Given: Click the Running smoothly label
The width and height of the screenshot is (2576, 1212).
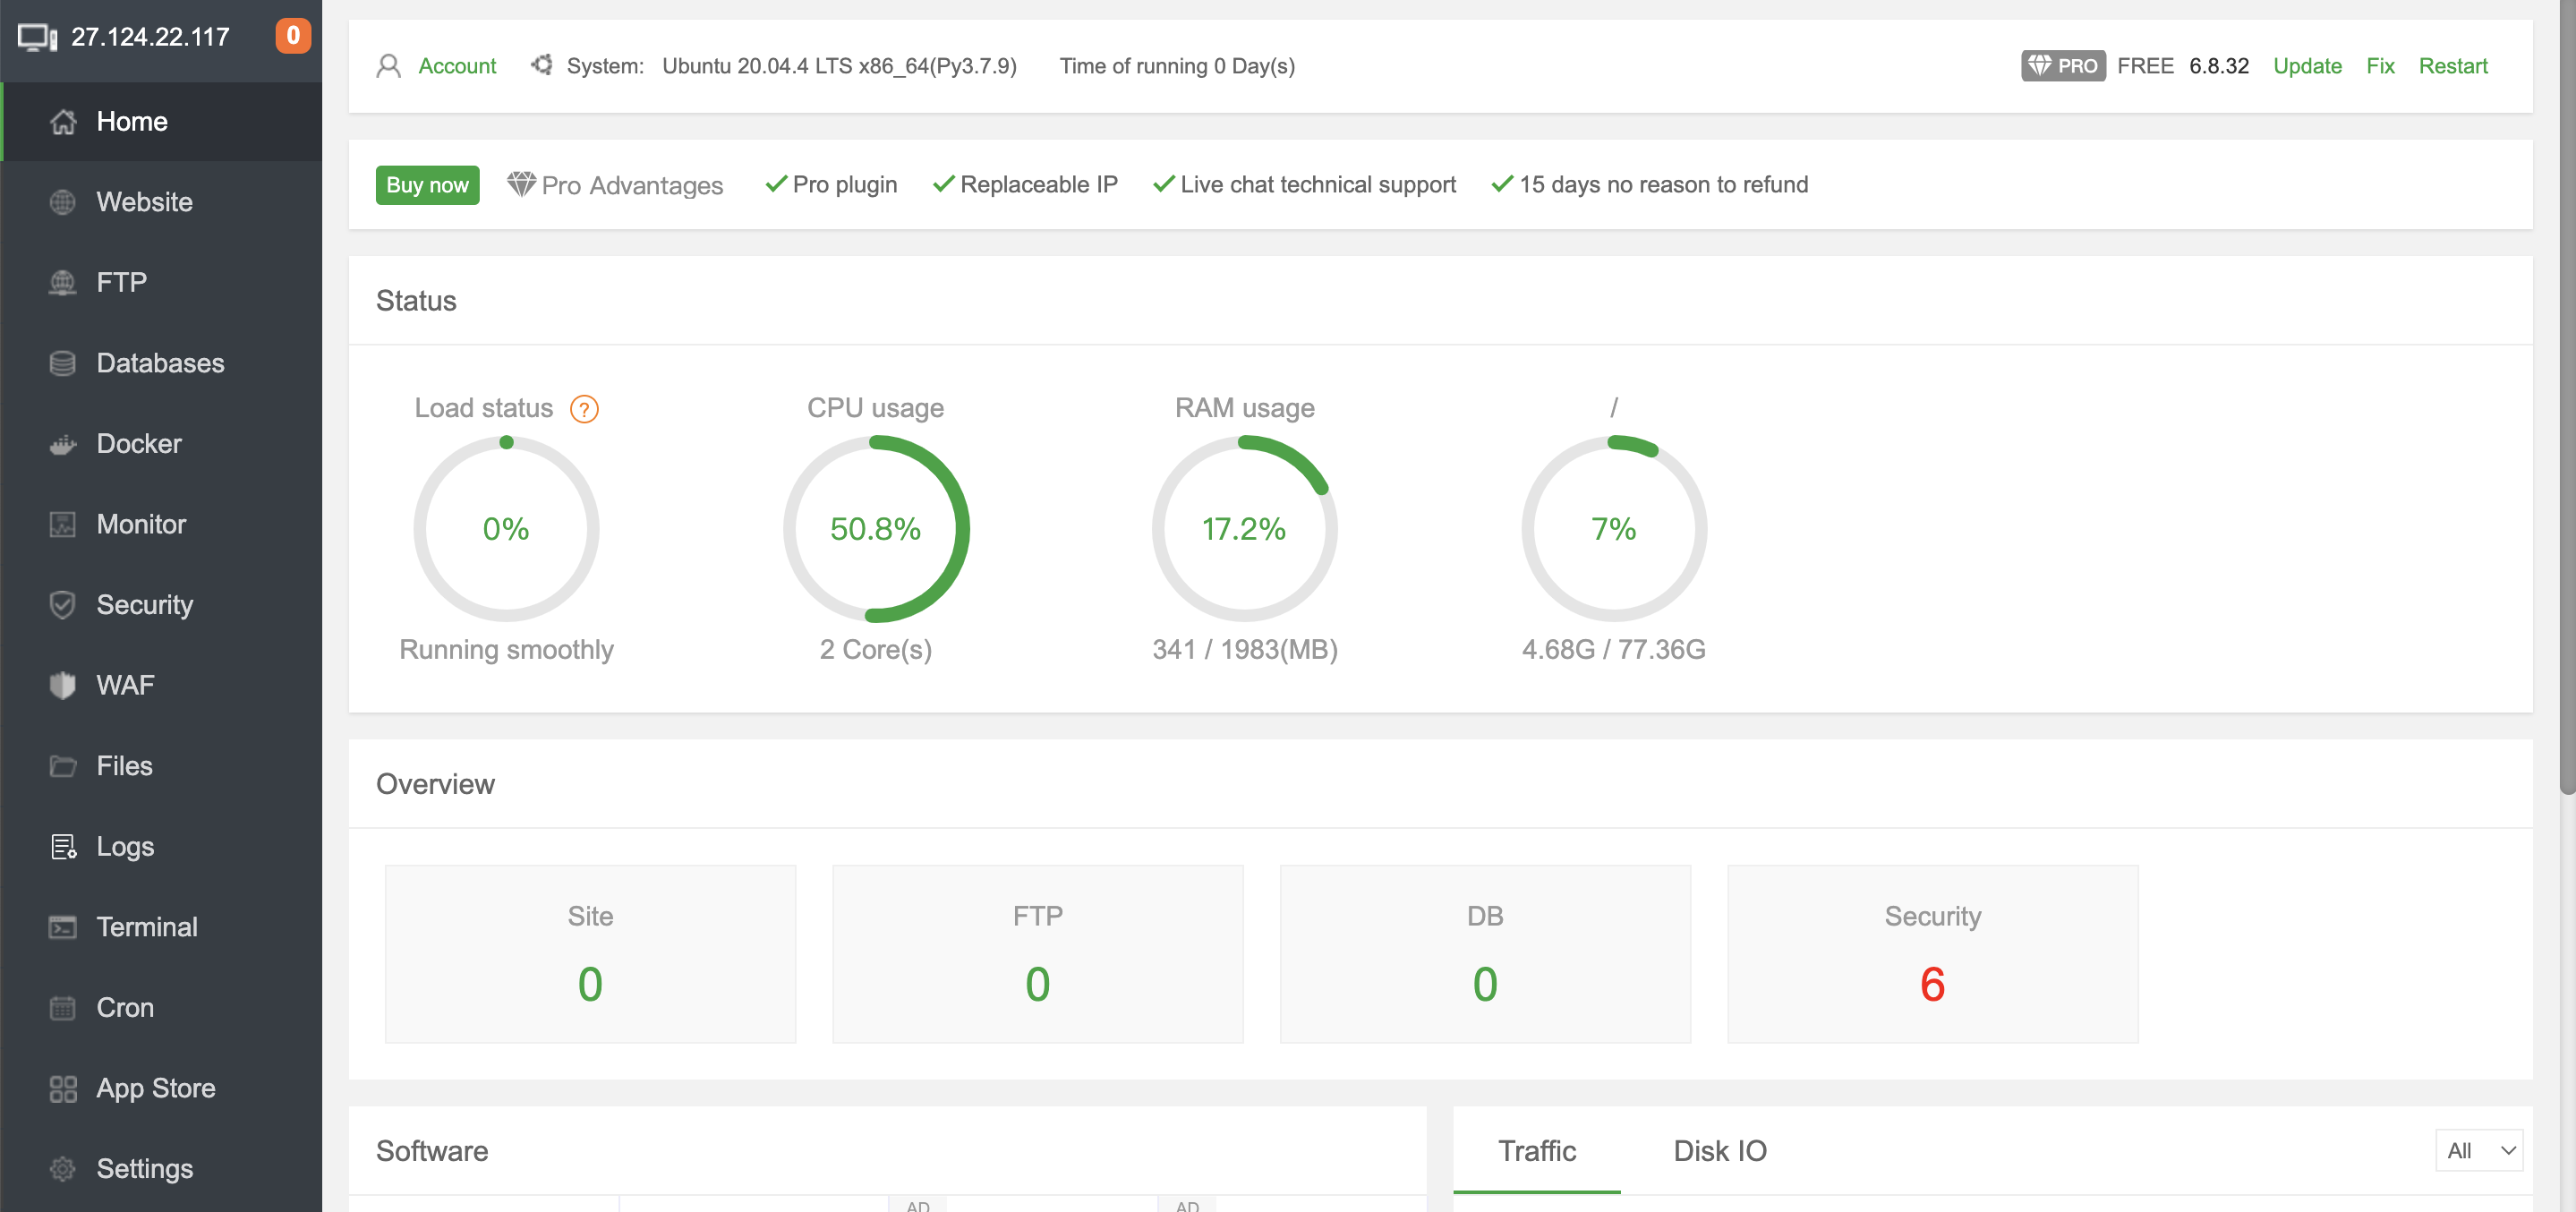Looking at the screenshot, I should pos(506,649).
